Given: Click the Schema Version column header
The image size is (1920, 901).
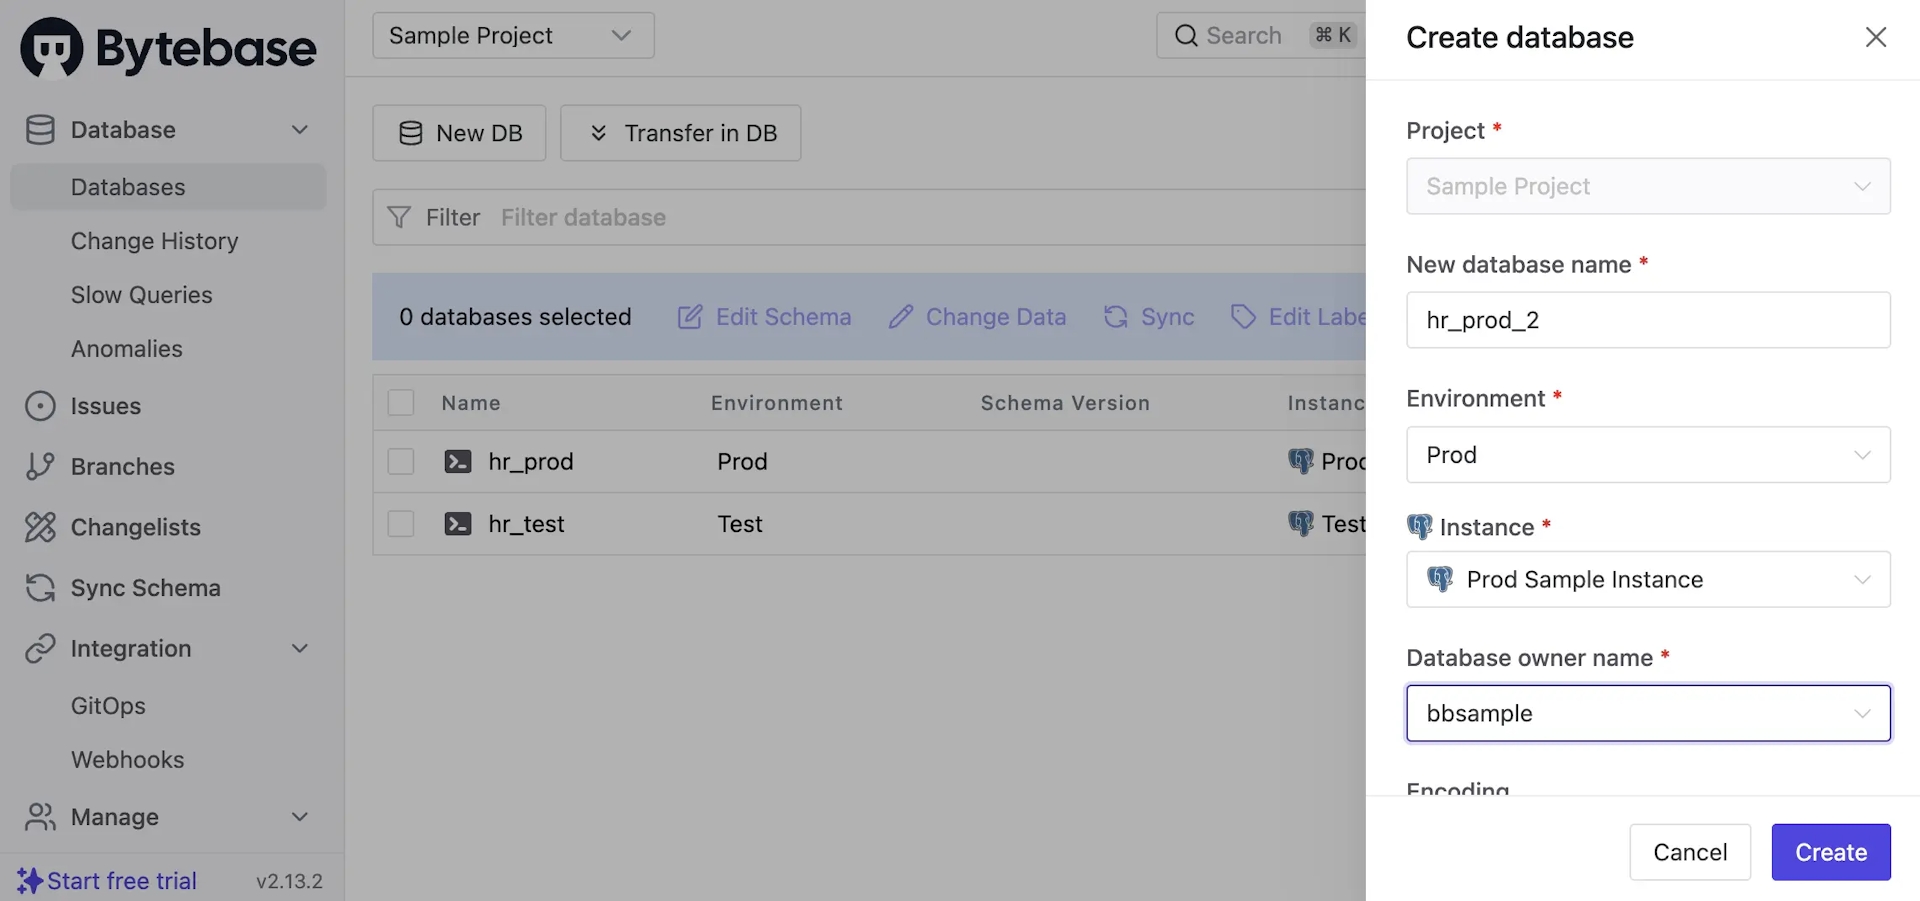Looking at the screenshot, I should (1065, 403).
